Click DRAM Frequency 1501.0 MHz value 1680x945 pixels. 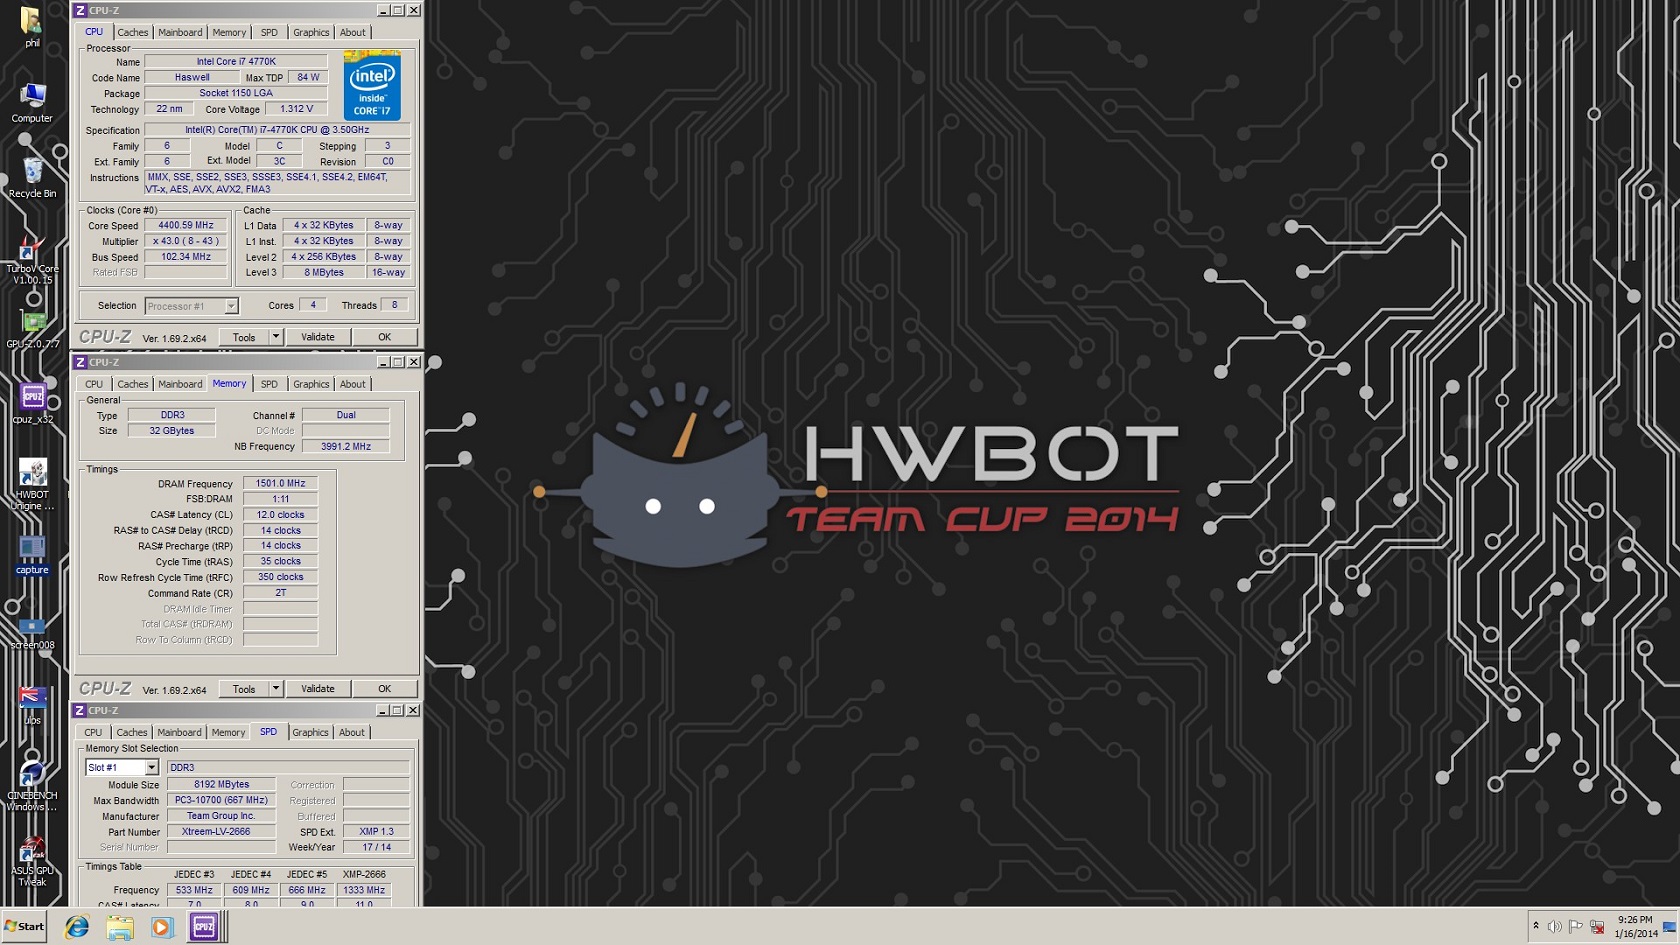coord(281,483)
